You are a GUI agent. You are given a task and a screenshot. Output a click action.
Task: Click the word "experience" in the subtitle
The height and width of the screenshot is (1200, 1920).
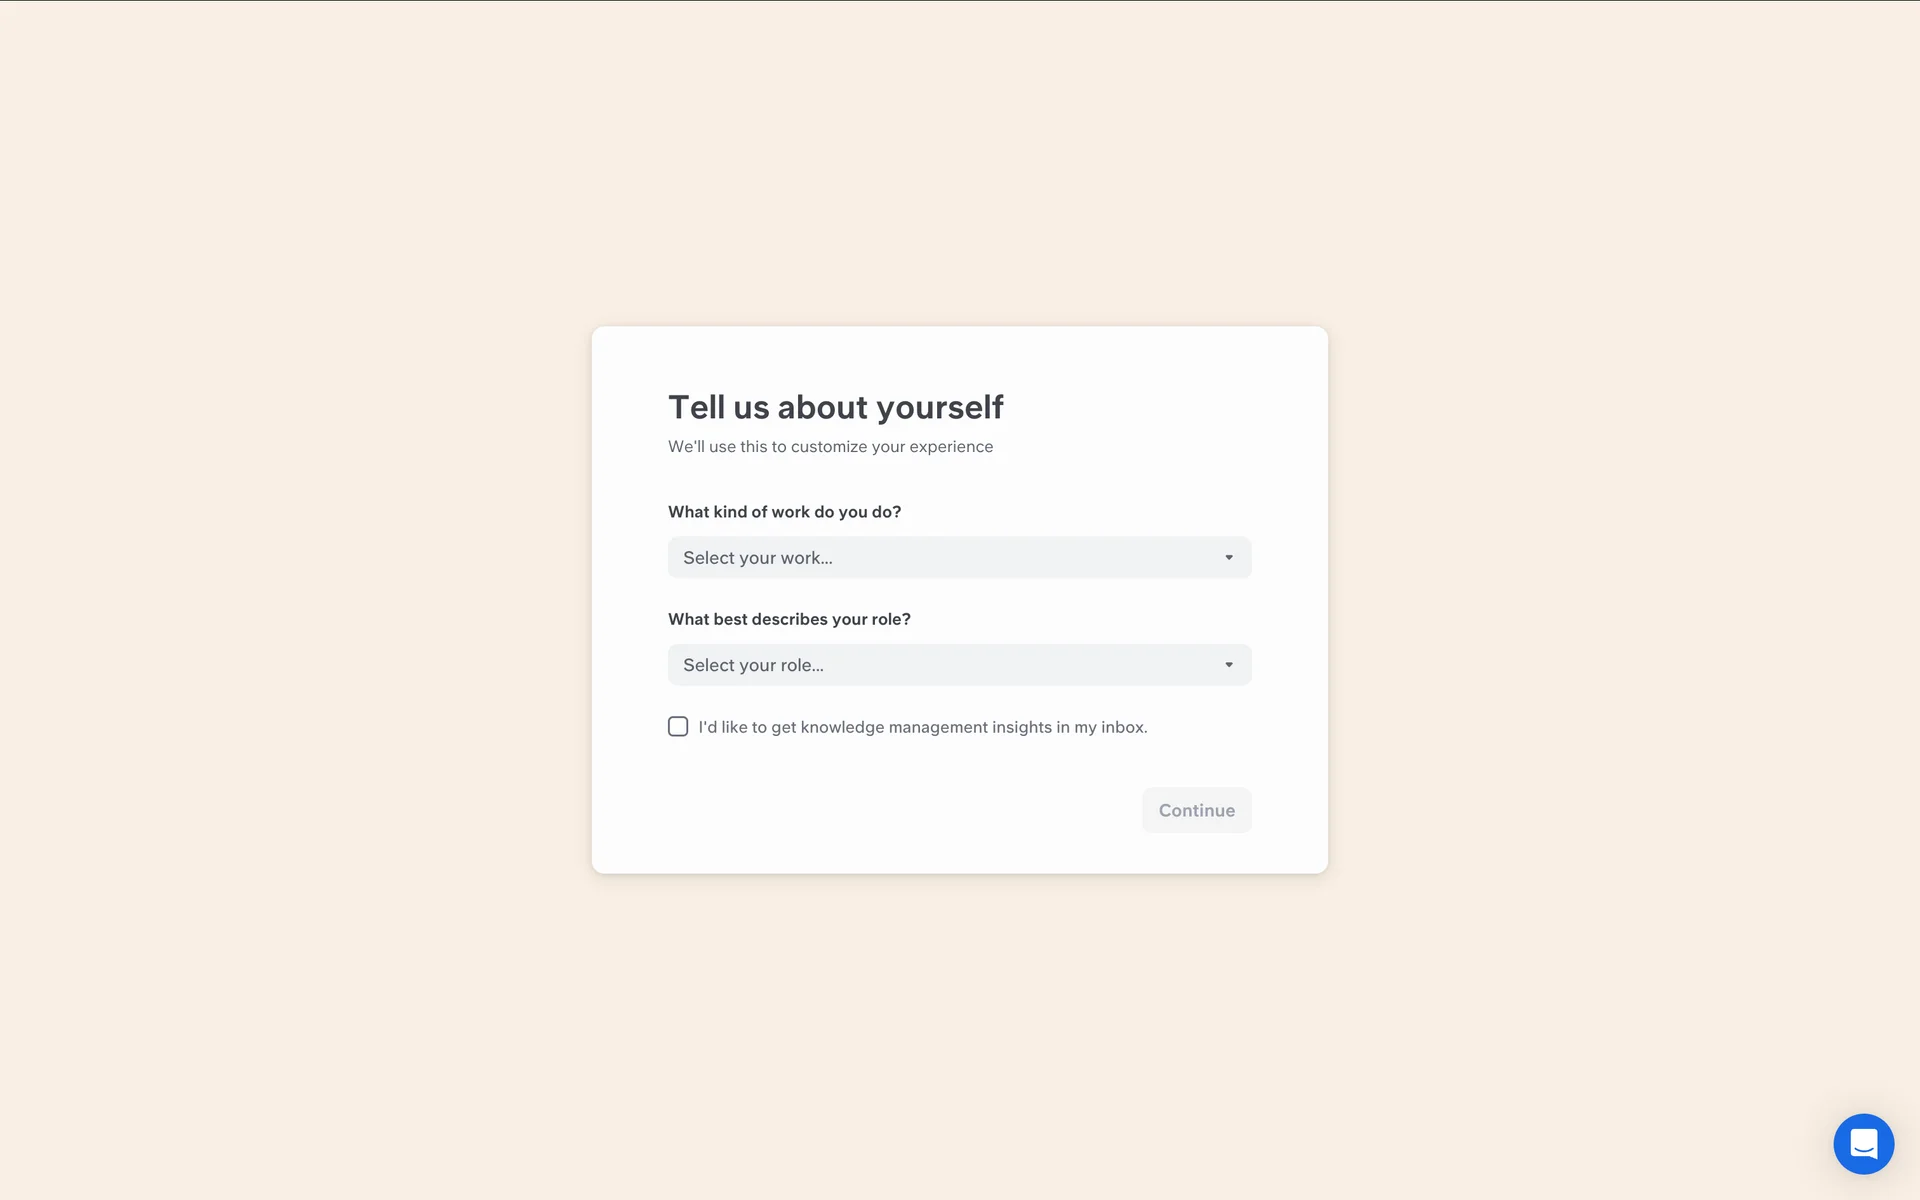pyautogui.click(x=951, y=447)
